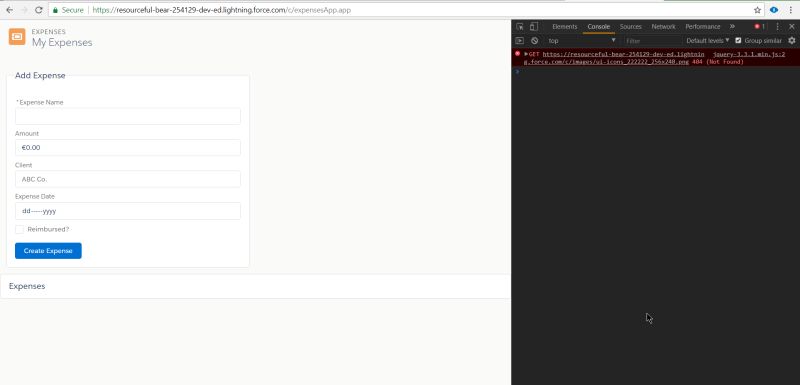Toggle the Group similar checkbox
800x385 pixels.
pos(738,40)
